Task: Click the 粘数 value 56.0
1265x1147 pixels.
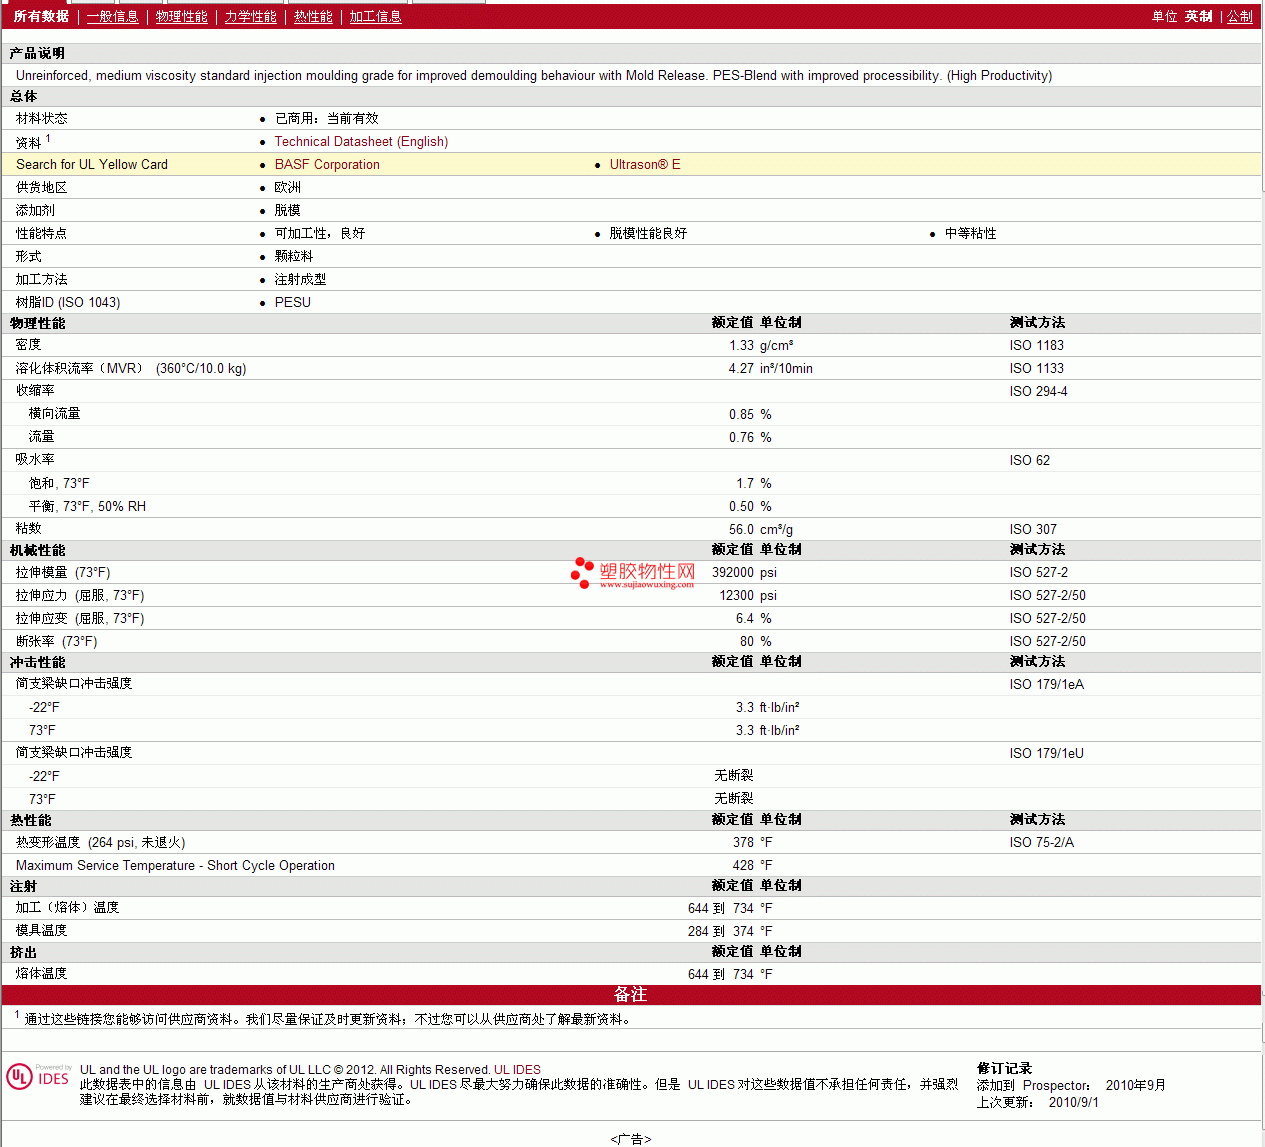Action: (x=741, y=530)
